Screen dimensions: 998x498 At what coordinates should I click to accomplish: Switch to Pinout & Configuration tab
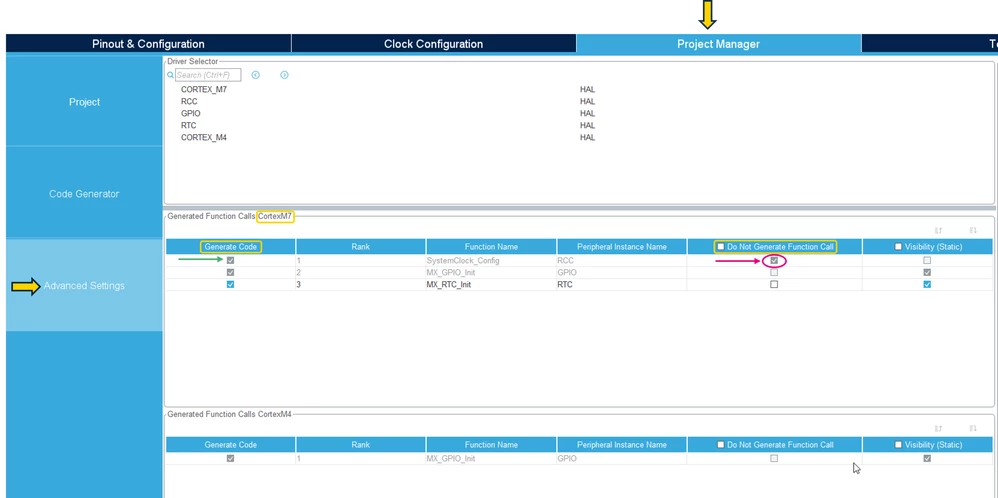point(148,44)
